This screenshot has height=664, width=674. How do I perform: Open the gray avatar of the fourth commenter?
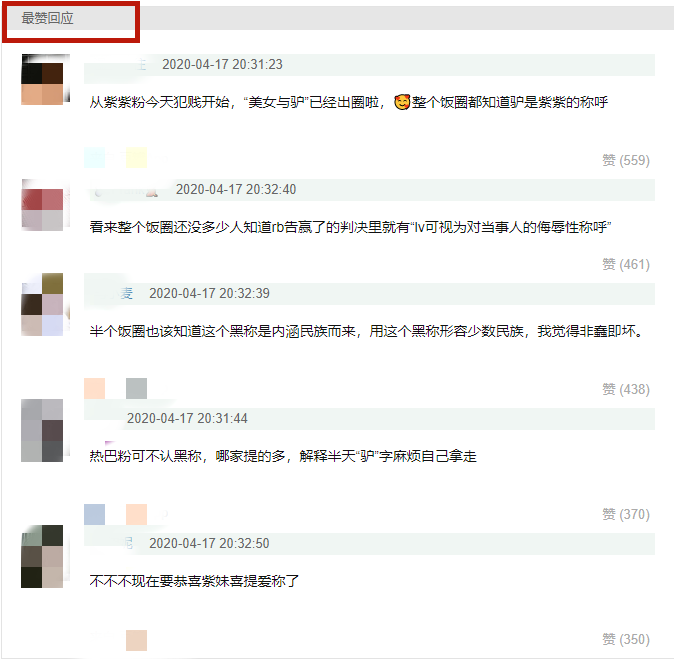pyautogui.click(x=45, y=430)
